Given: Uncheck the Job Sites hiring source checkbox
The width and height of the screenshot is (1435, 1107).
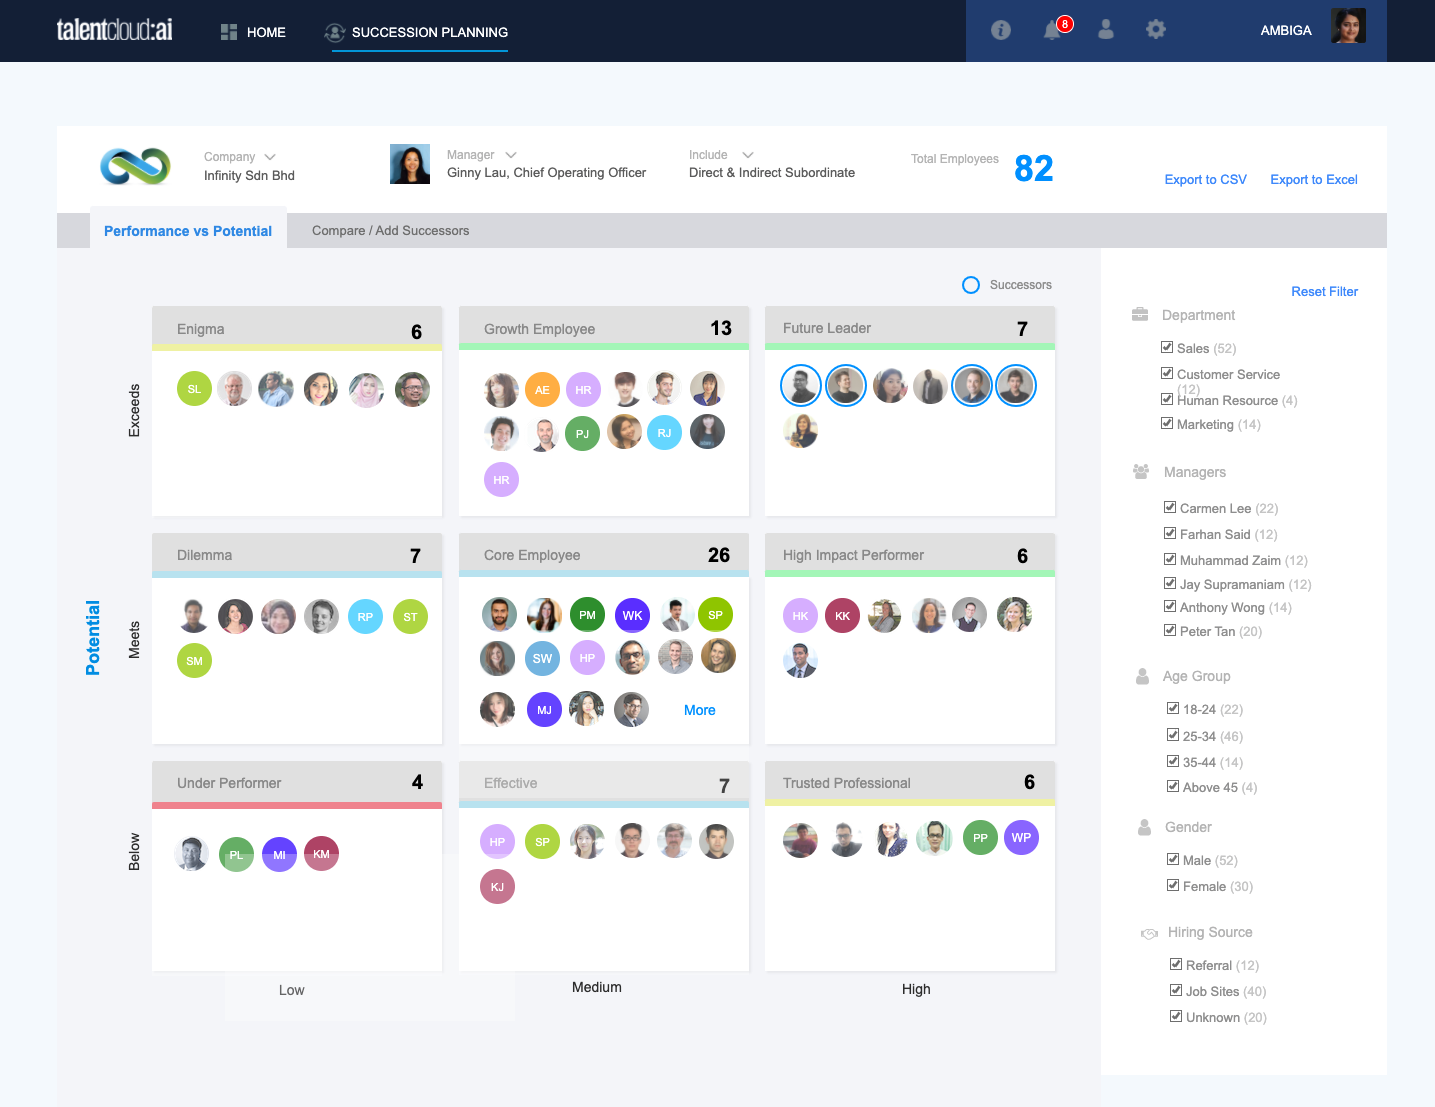Looking at the screenshot, I should pos(1176,990).
